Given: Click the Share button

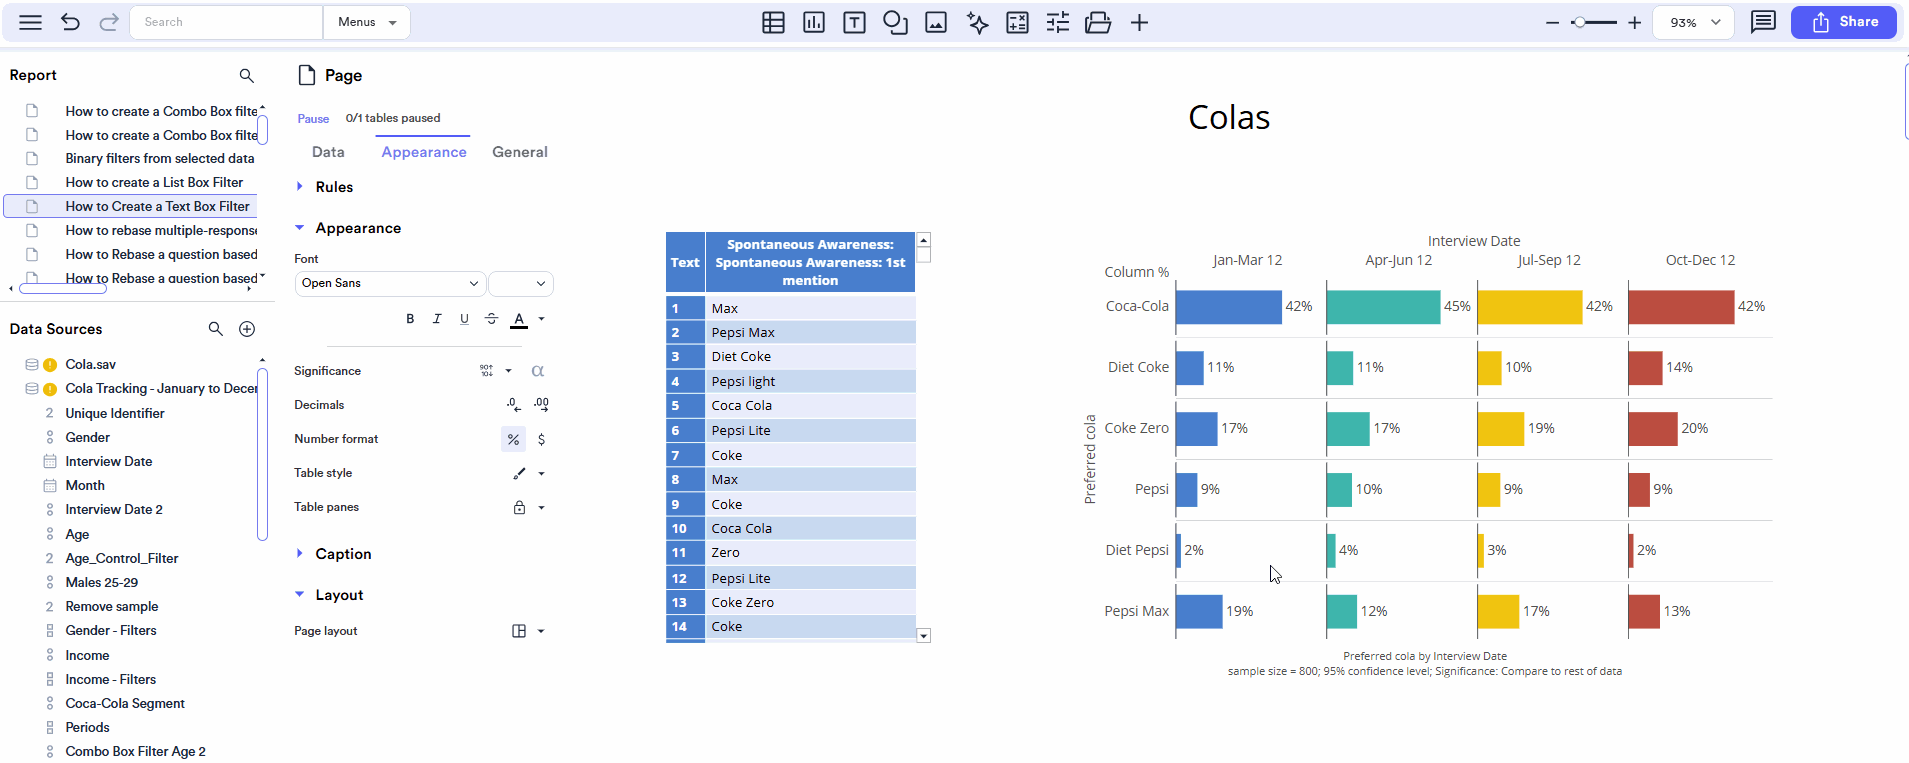Looking at the screenshot, I should coord(1843,22).
